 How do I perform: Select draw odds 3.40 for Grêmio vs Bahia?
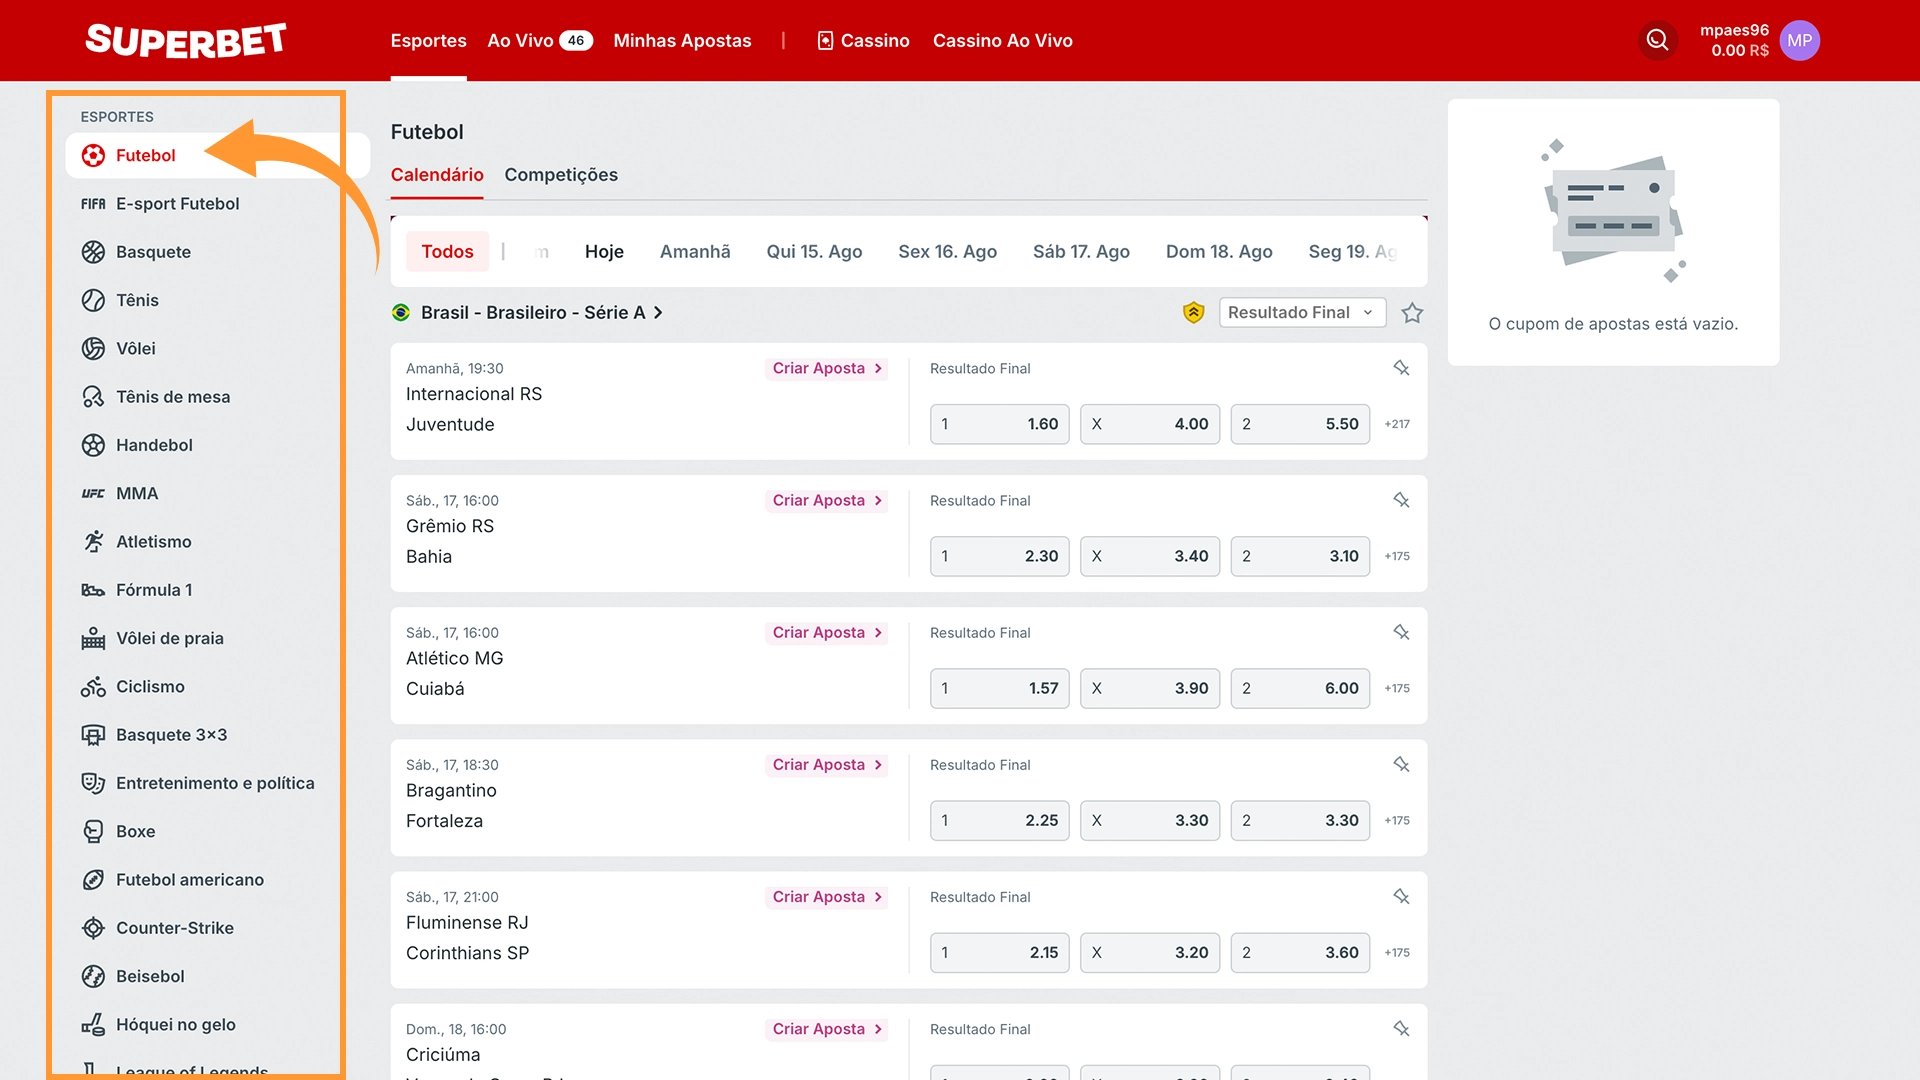point(1150,556)
